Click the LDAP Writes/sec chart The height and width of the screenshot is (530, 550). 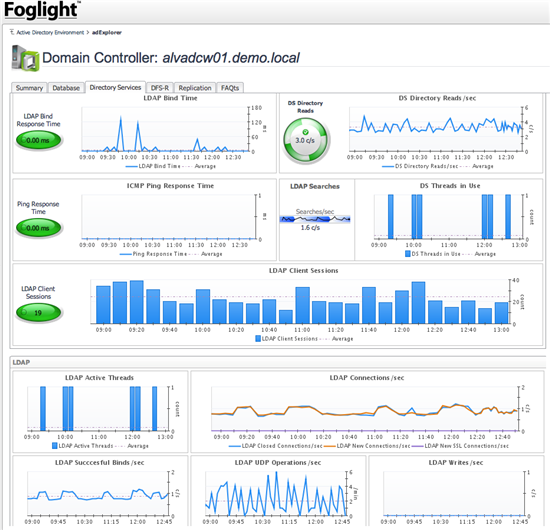[x=454, y=494]
